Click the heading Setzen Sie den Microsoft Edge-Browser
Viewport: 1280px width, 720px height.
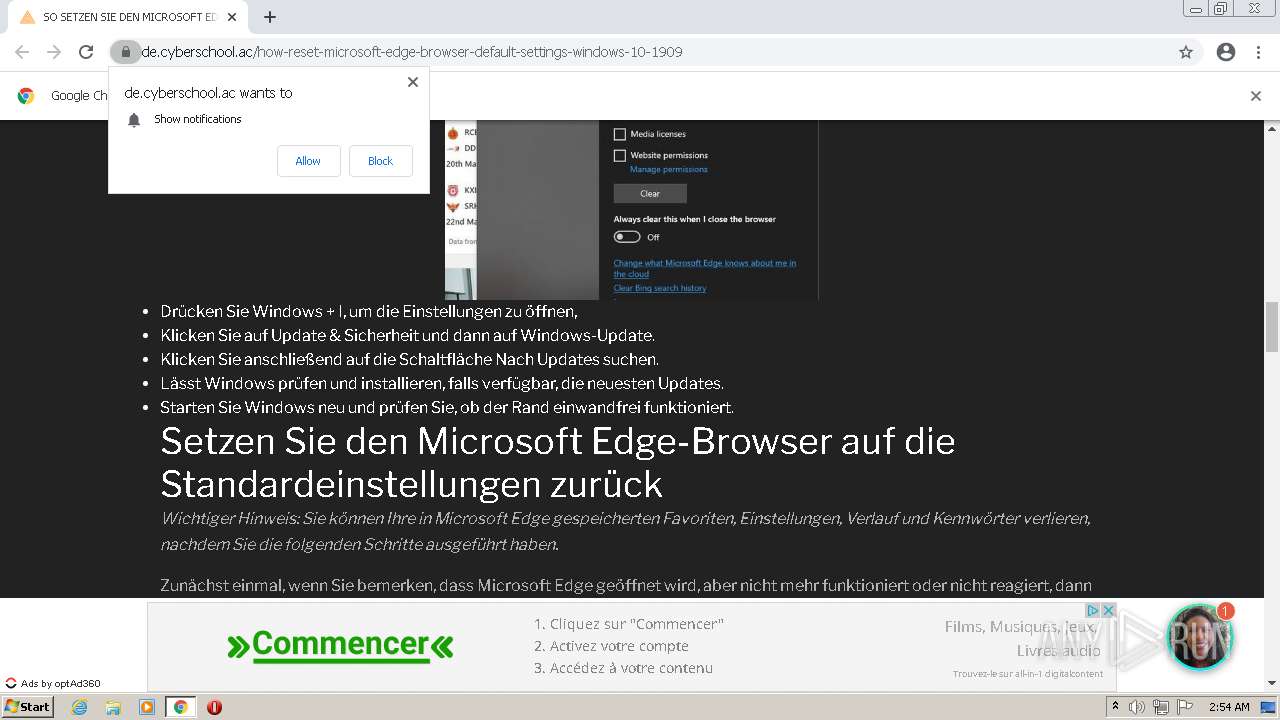(x=558, y=462)
